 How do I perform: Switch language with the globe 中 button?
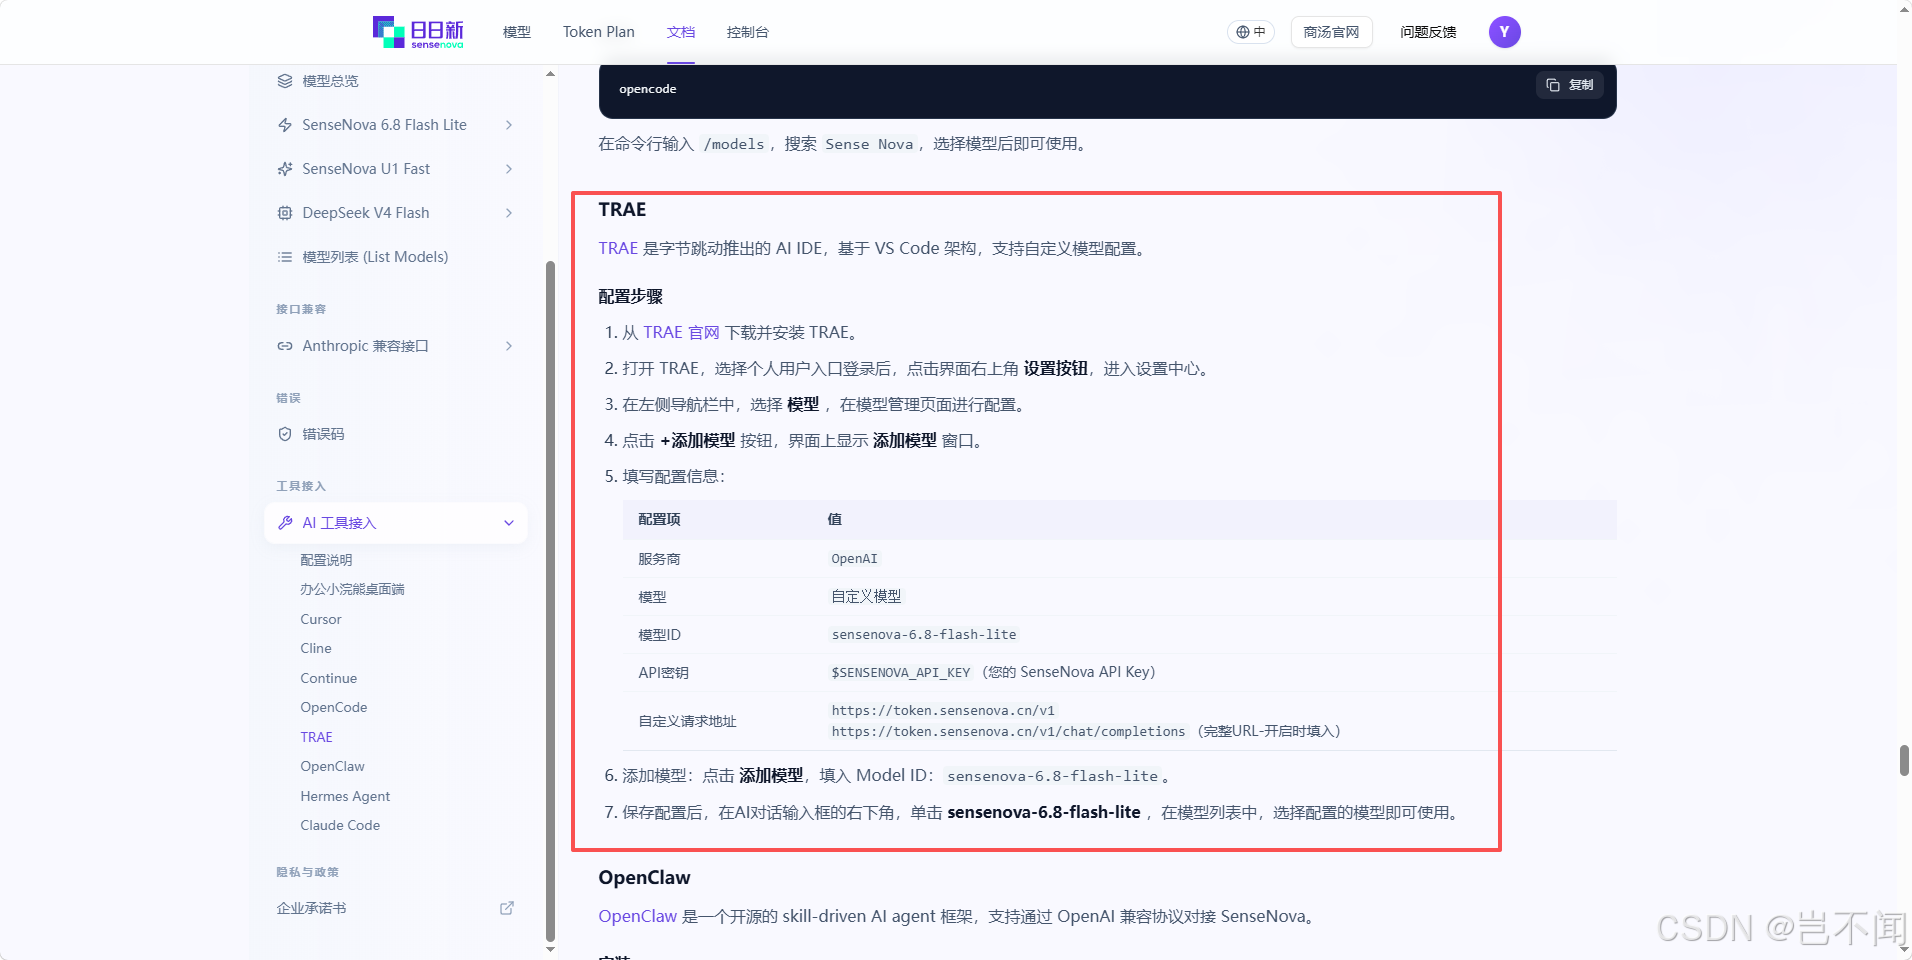[1251, 32]
